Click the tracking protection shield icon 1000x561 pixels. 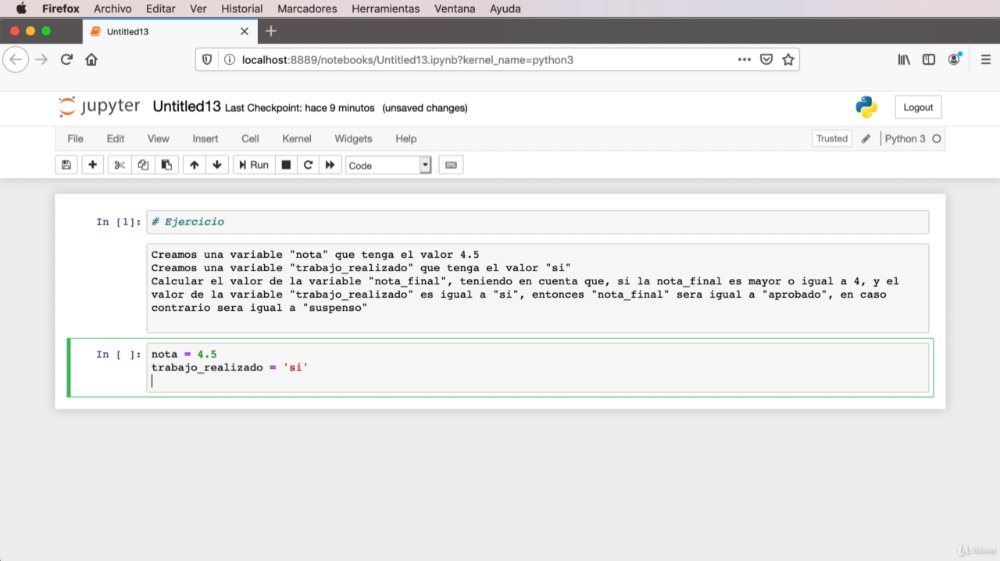point(207,60)
